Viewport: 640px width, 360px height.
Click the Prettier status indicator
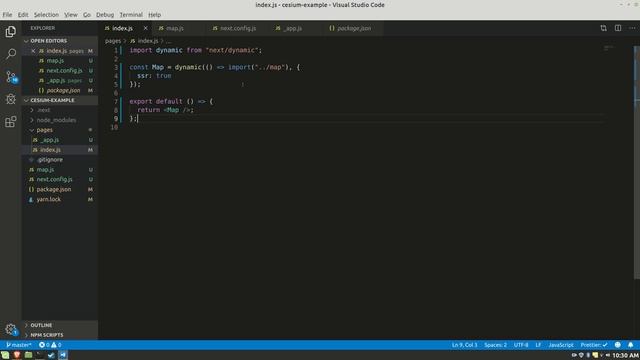coord(593,345)
